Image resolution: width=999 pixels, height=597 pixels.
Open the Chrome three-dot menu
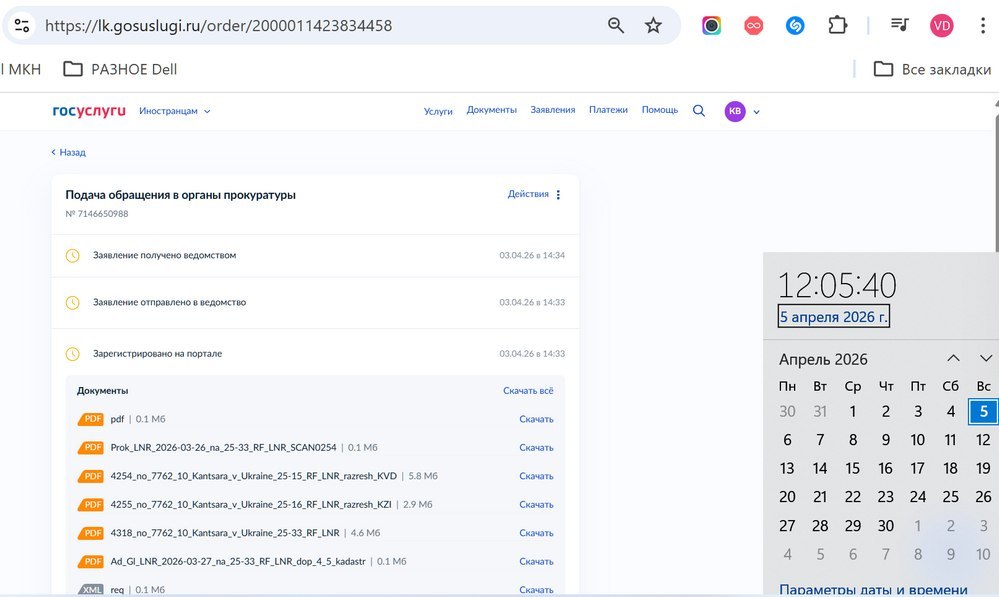[x=983, y=25]
